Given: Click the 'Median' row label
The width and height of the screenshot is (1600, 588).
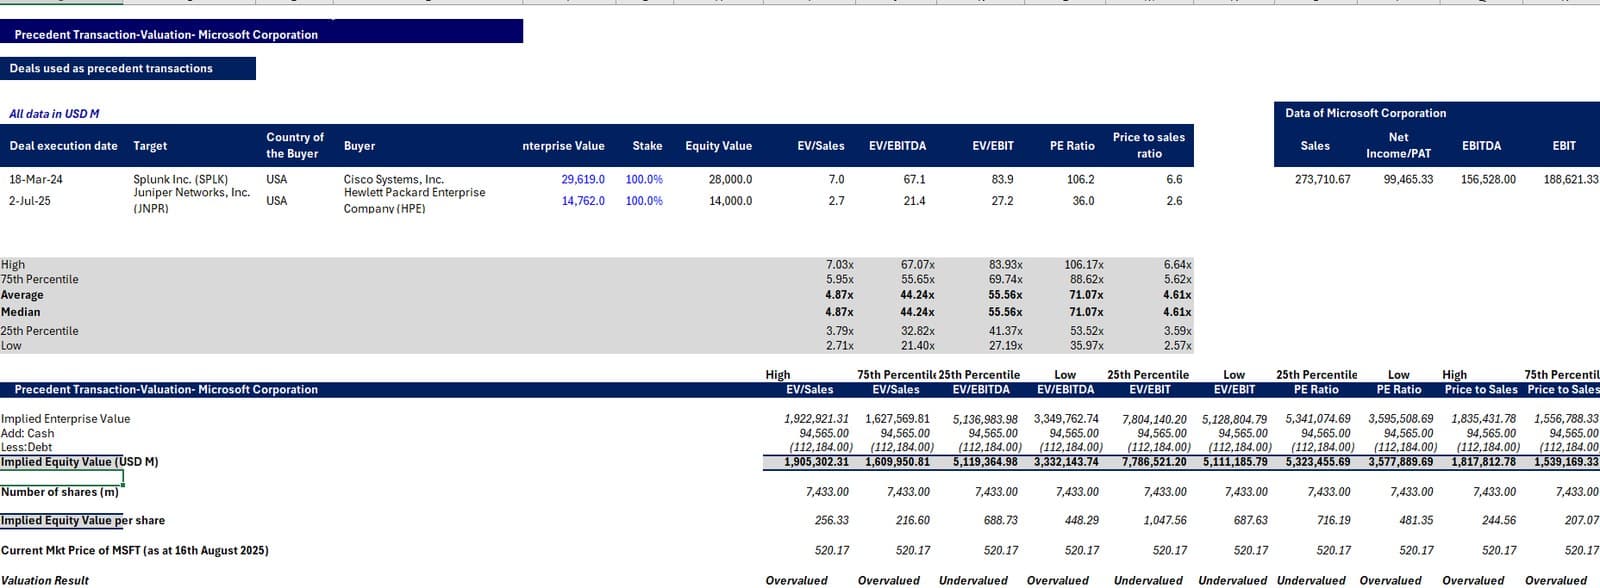Looking at the screenshot, I should pos(20,312).
